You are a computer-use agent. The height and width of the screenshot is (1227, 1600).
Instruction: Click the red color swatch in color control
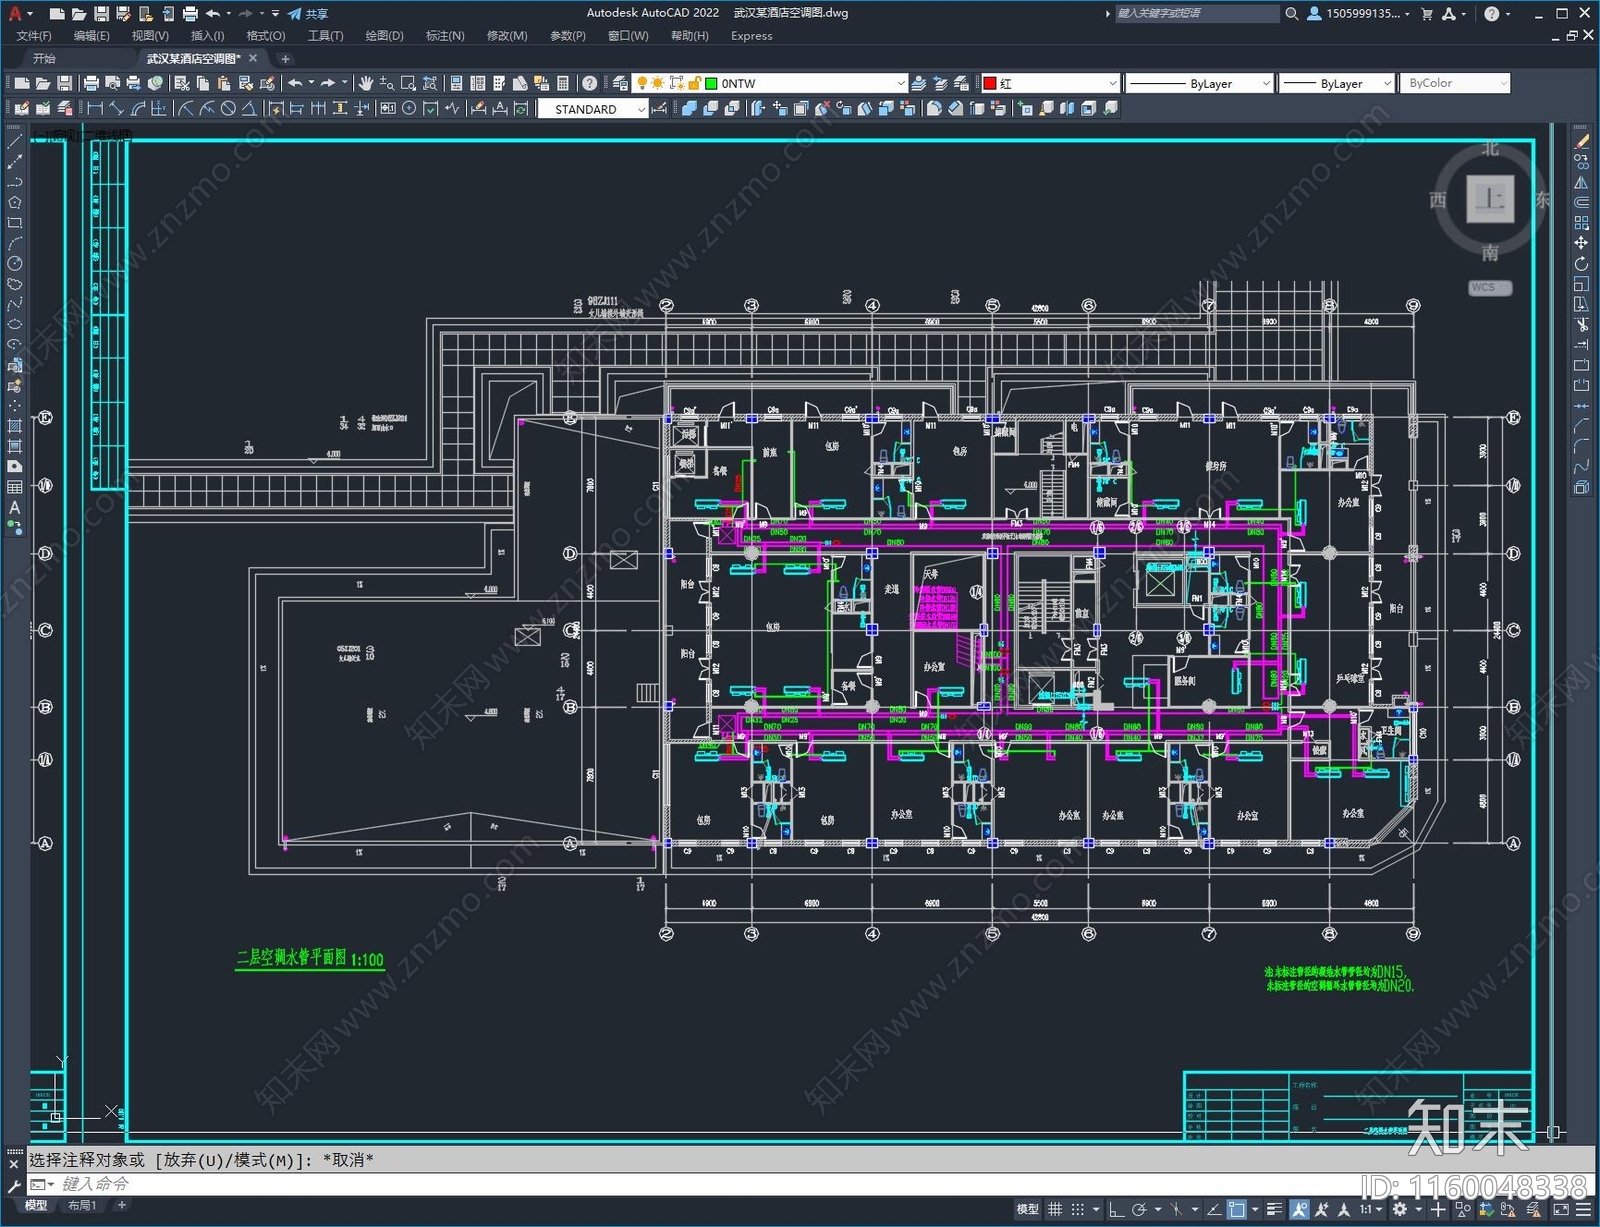coord(990,83)
